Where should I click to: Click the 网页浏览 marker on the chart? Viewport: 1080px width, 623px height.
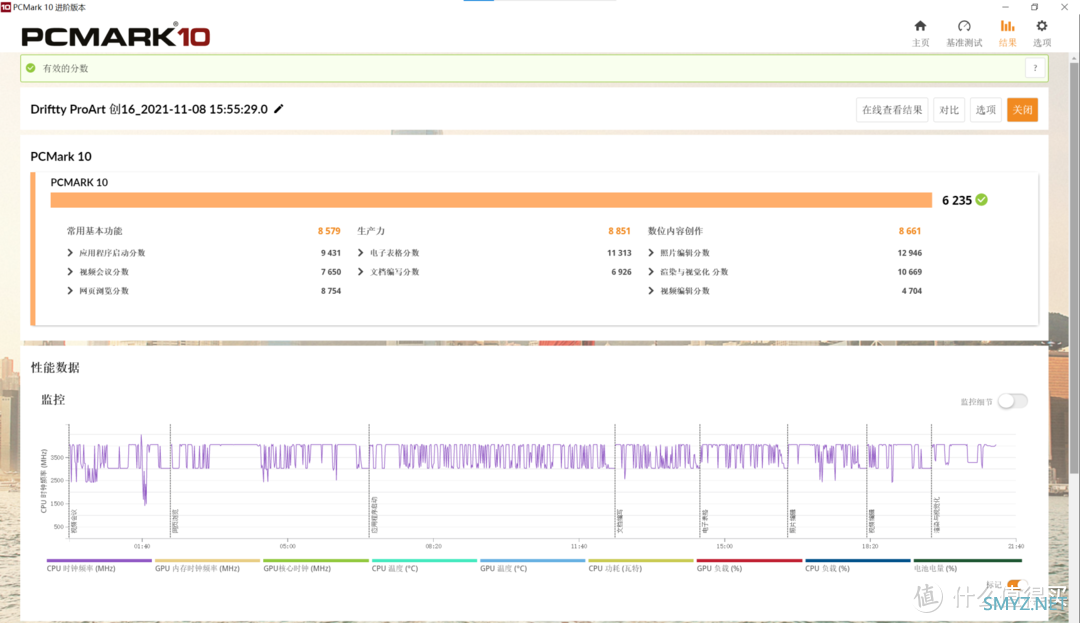pyautogui.click(x=175, y=521)
